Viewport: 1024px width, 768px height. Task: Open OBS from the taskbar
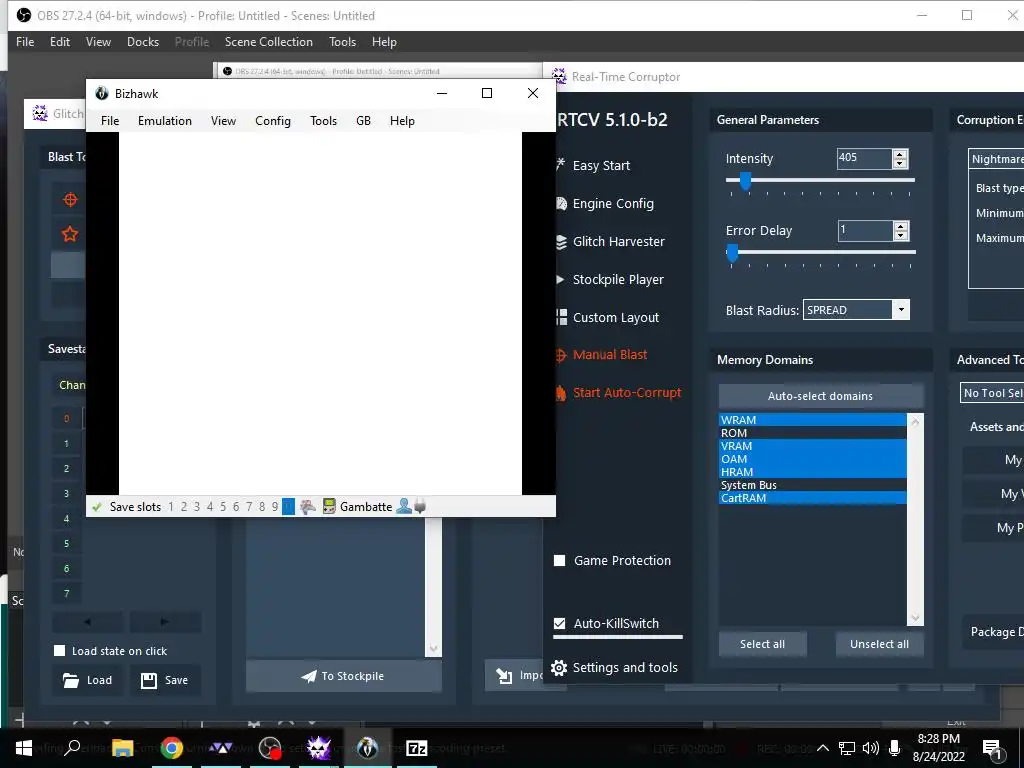270,748
